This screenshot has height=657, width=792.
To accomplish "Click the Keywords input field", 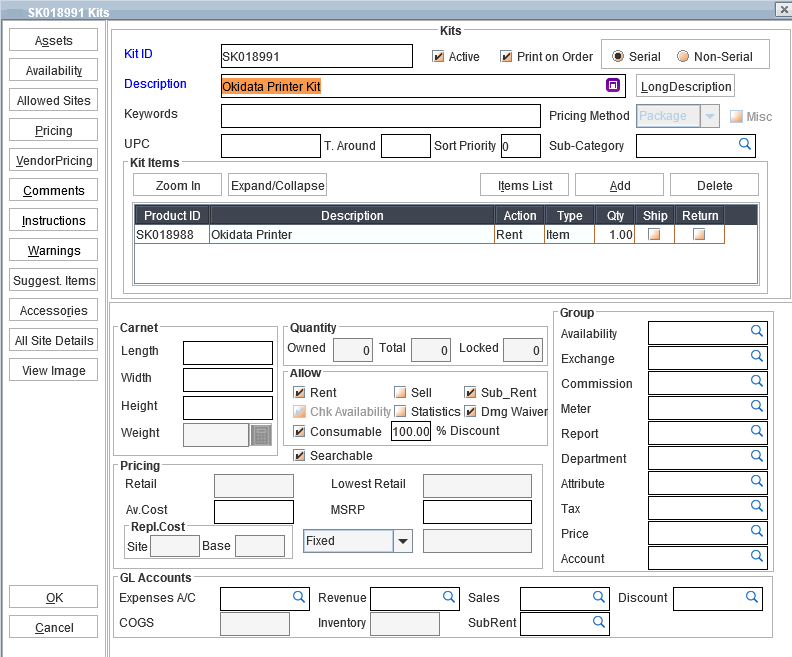I will (x=381, y=115).
